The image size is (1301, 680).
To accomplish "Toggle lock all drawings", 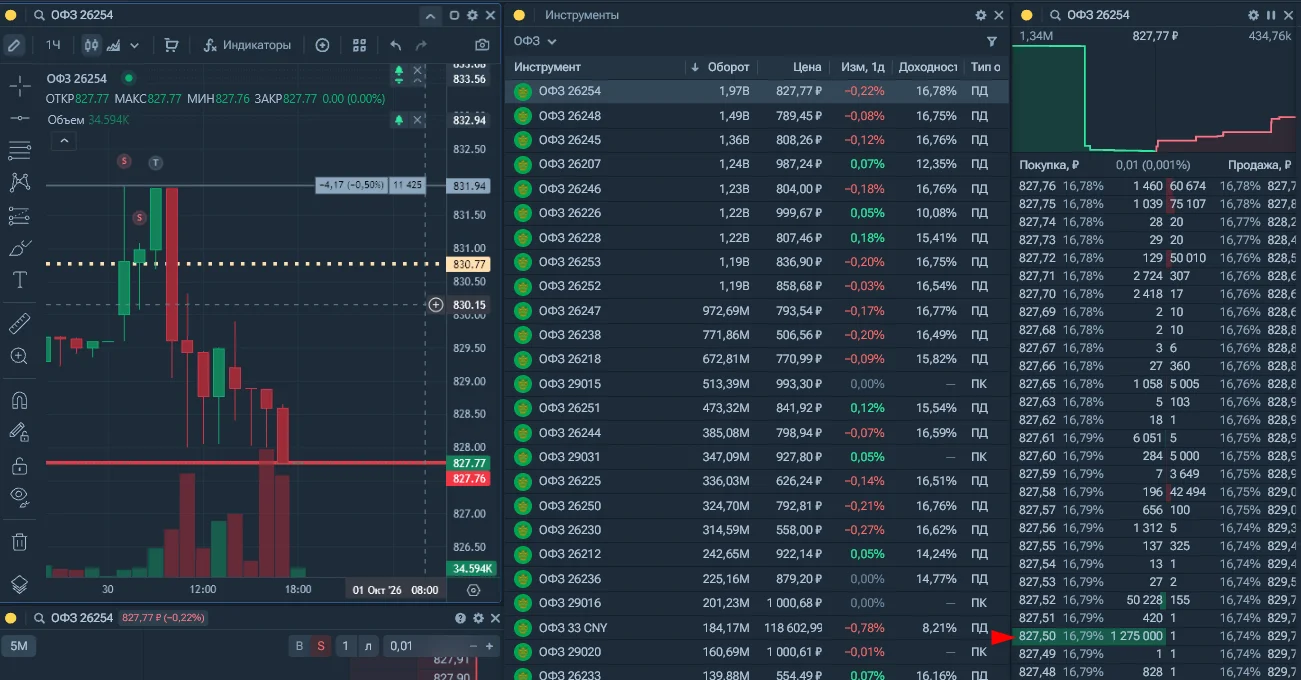I will pyautogui.click(x=19, y=465).
